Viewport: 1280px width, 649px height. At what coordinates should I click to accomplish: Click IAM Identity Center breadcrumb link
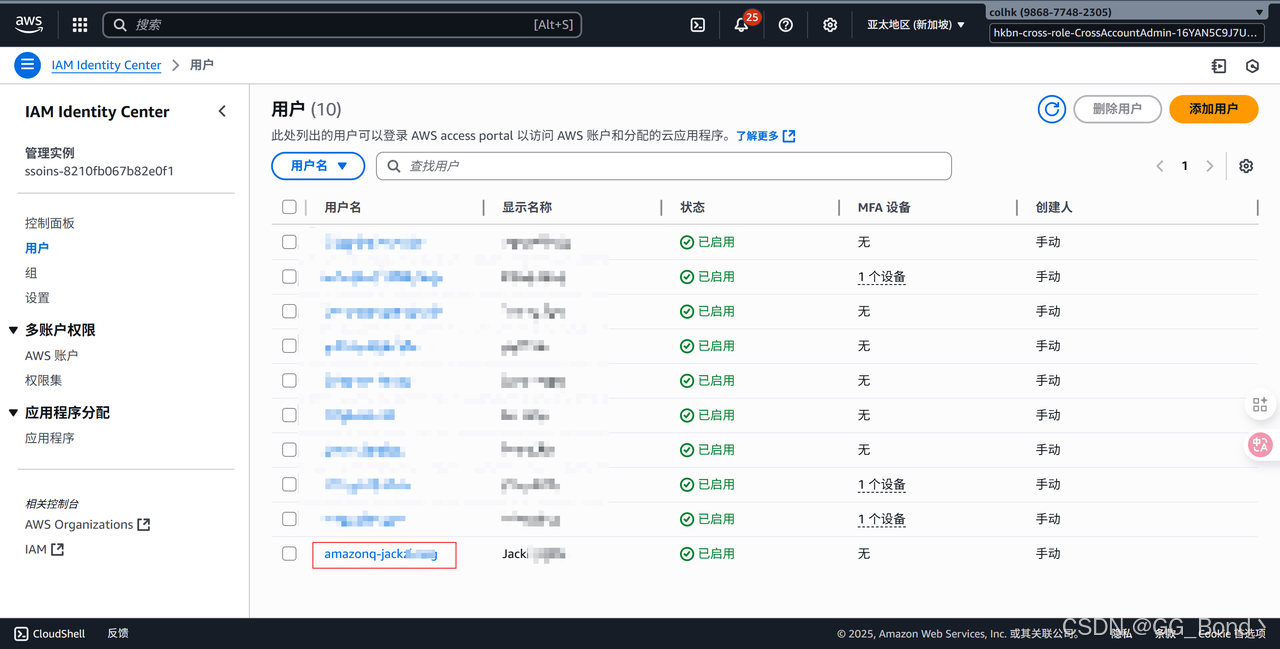(106, 65)
